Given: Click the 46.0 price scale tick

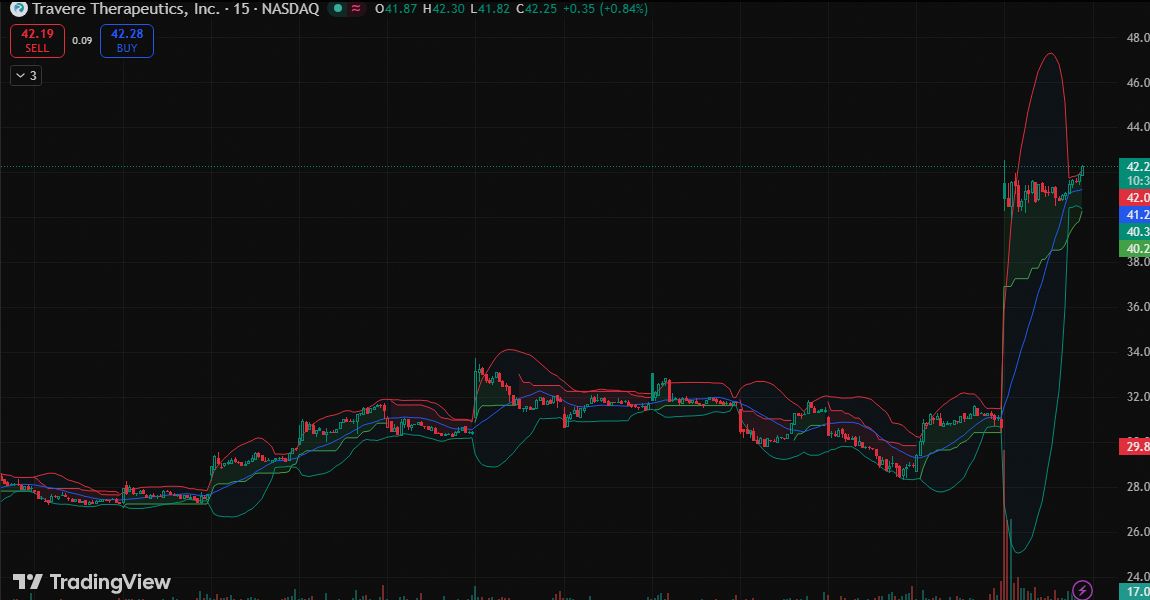Looking at the screenshot, I should point(1138,83).
